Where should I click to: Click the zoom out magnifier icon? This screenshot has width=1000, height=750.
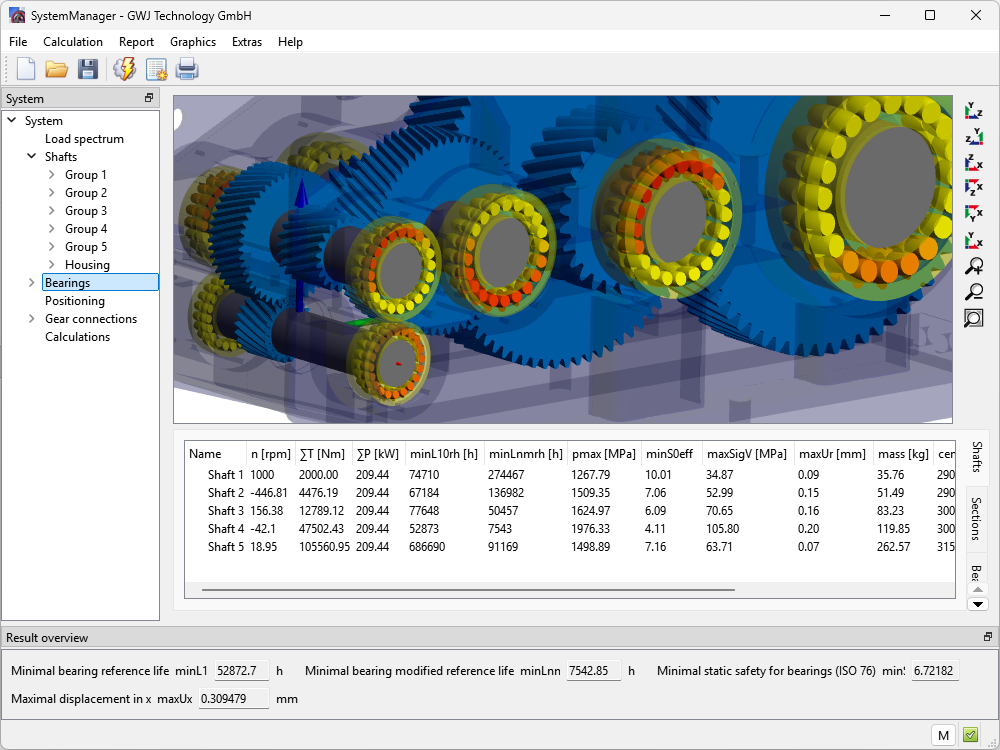coord(974,292)
